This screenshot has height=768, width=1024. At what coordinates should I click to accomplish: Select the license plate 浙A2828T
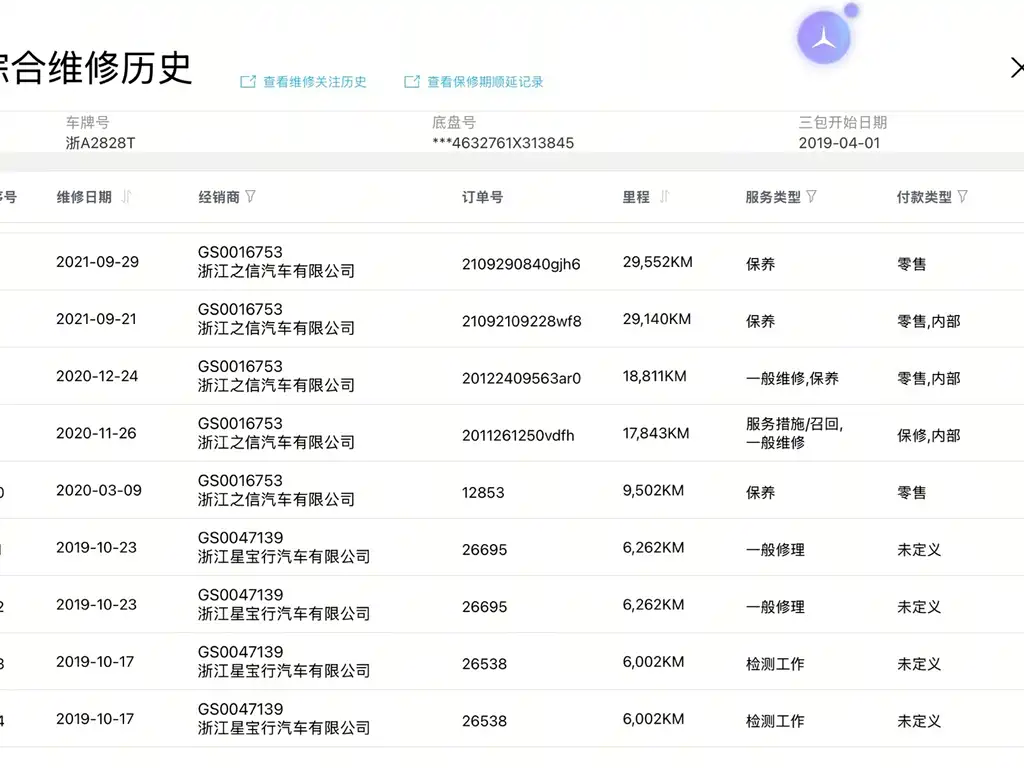tap(101, 143)
